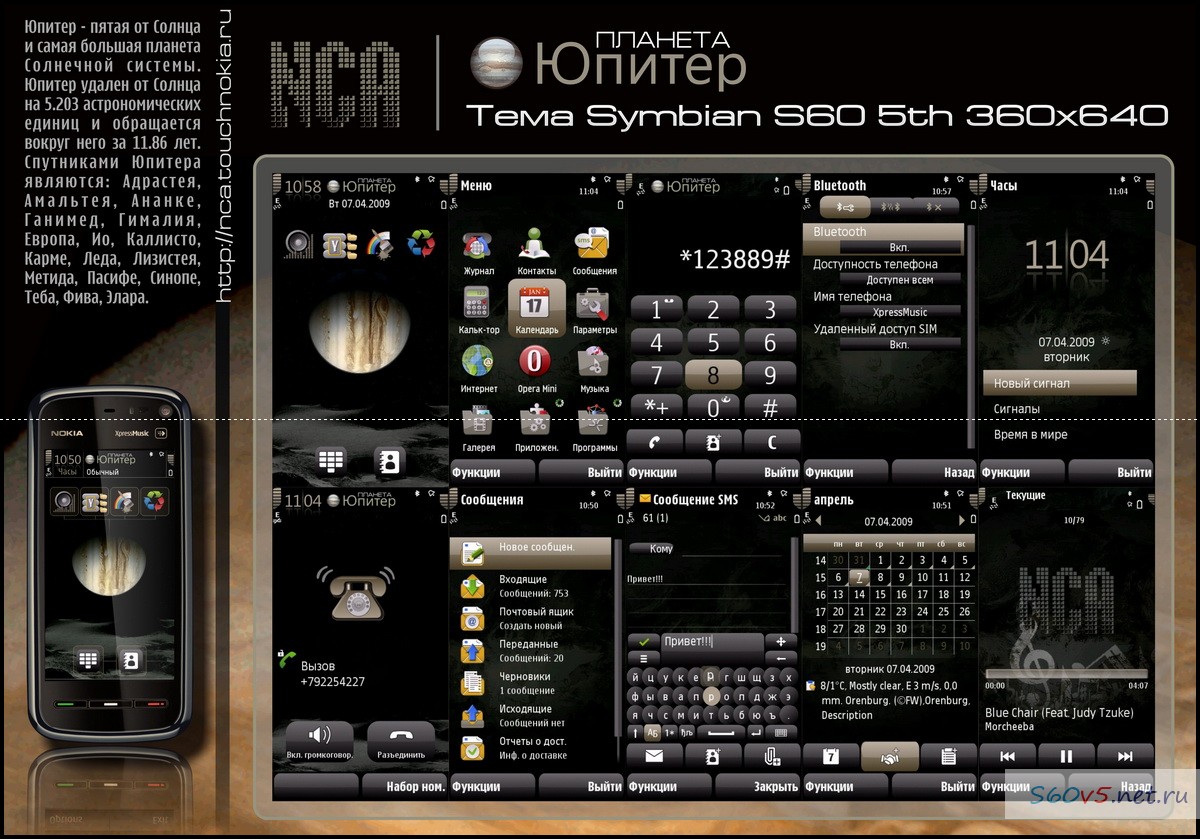Edit Имя телефона field XpressMusic
The image size is (1200, 839).
pos(899,312)
